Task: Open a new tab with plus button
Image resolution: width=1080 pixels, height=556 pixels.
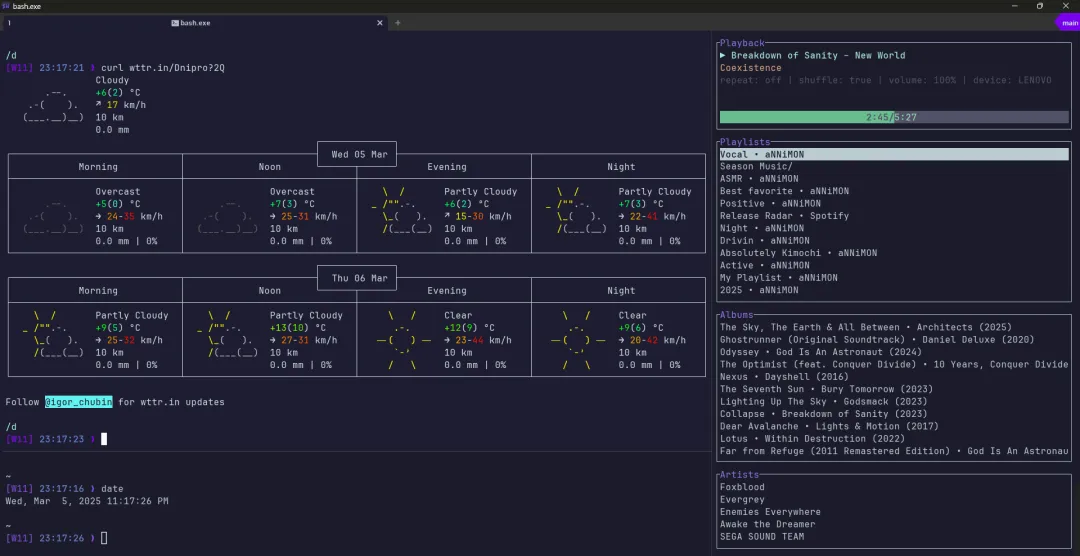Action: coord(397,23)
